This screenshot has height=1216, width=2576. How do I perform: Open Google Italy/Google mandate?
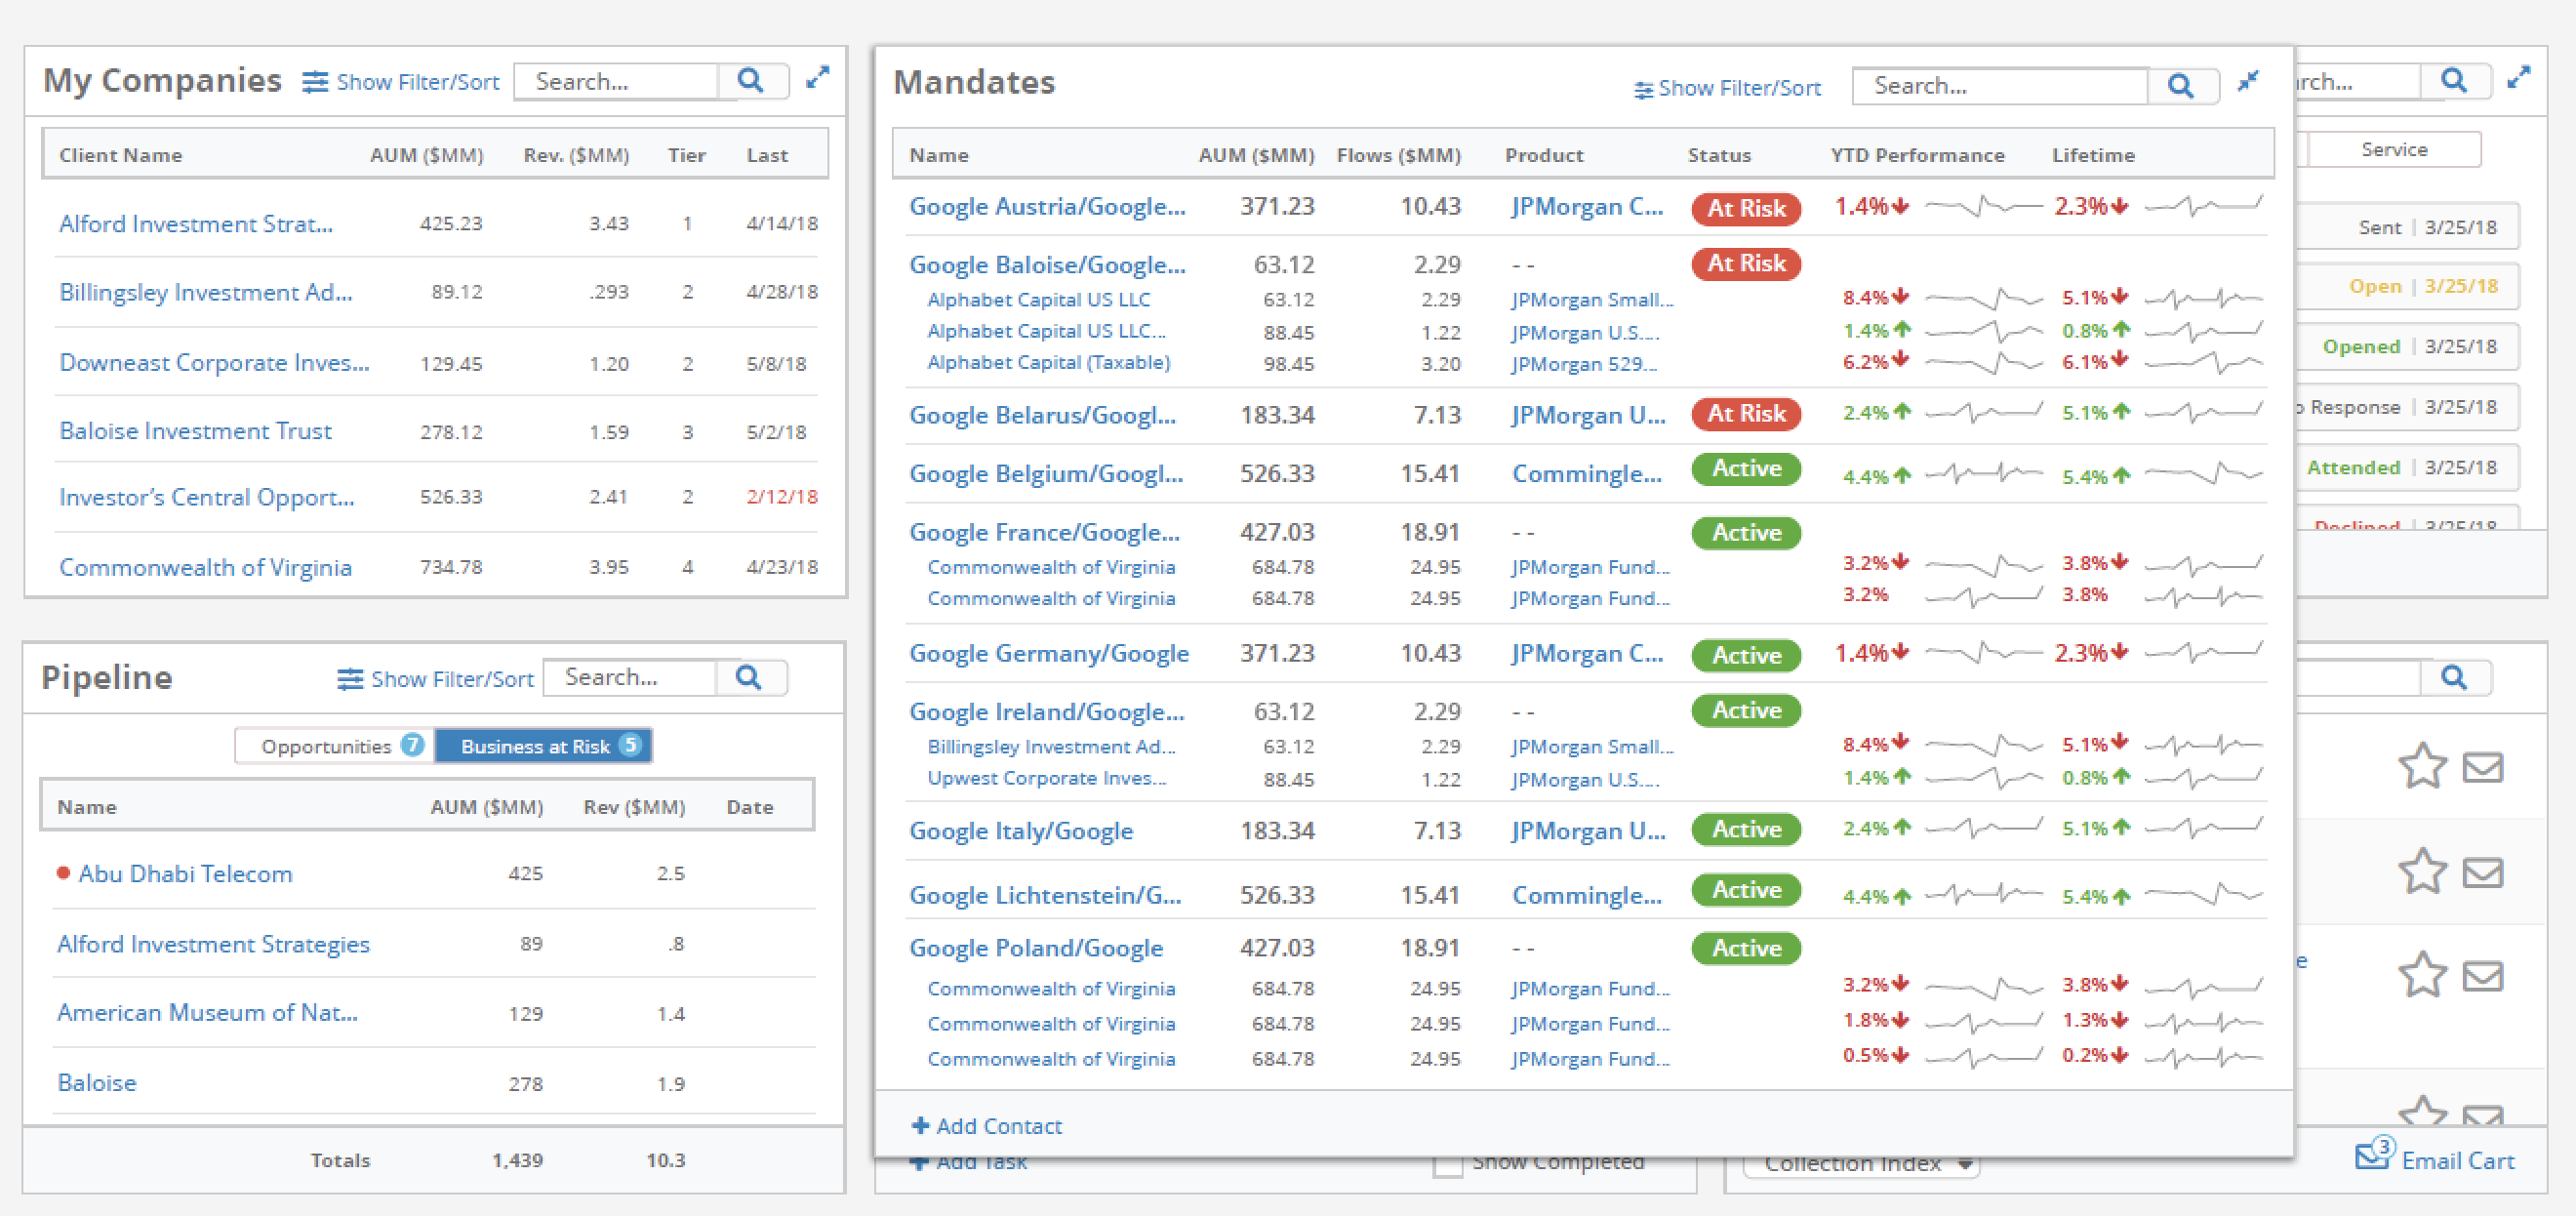[1021, 831]
